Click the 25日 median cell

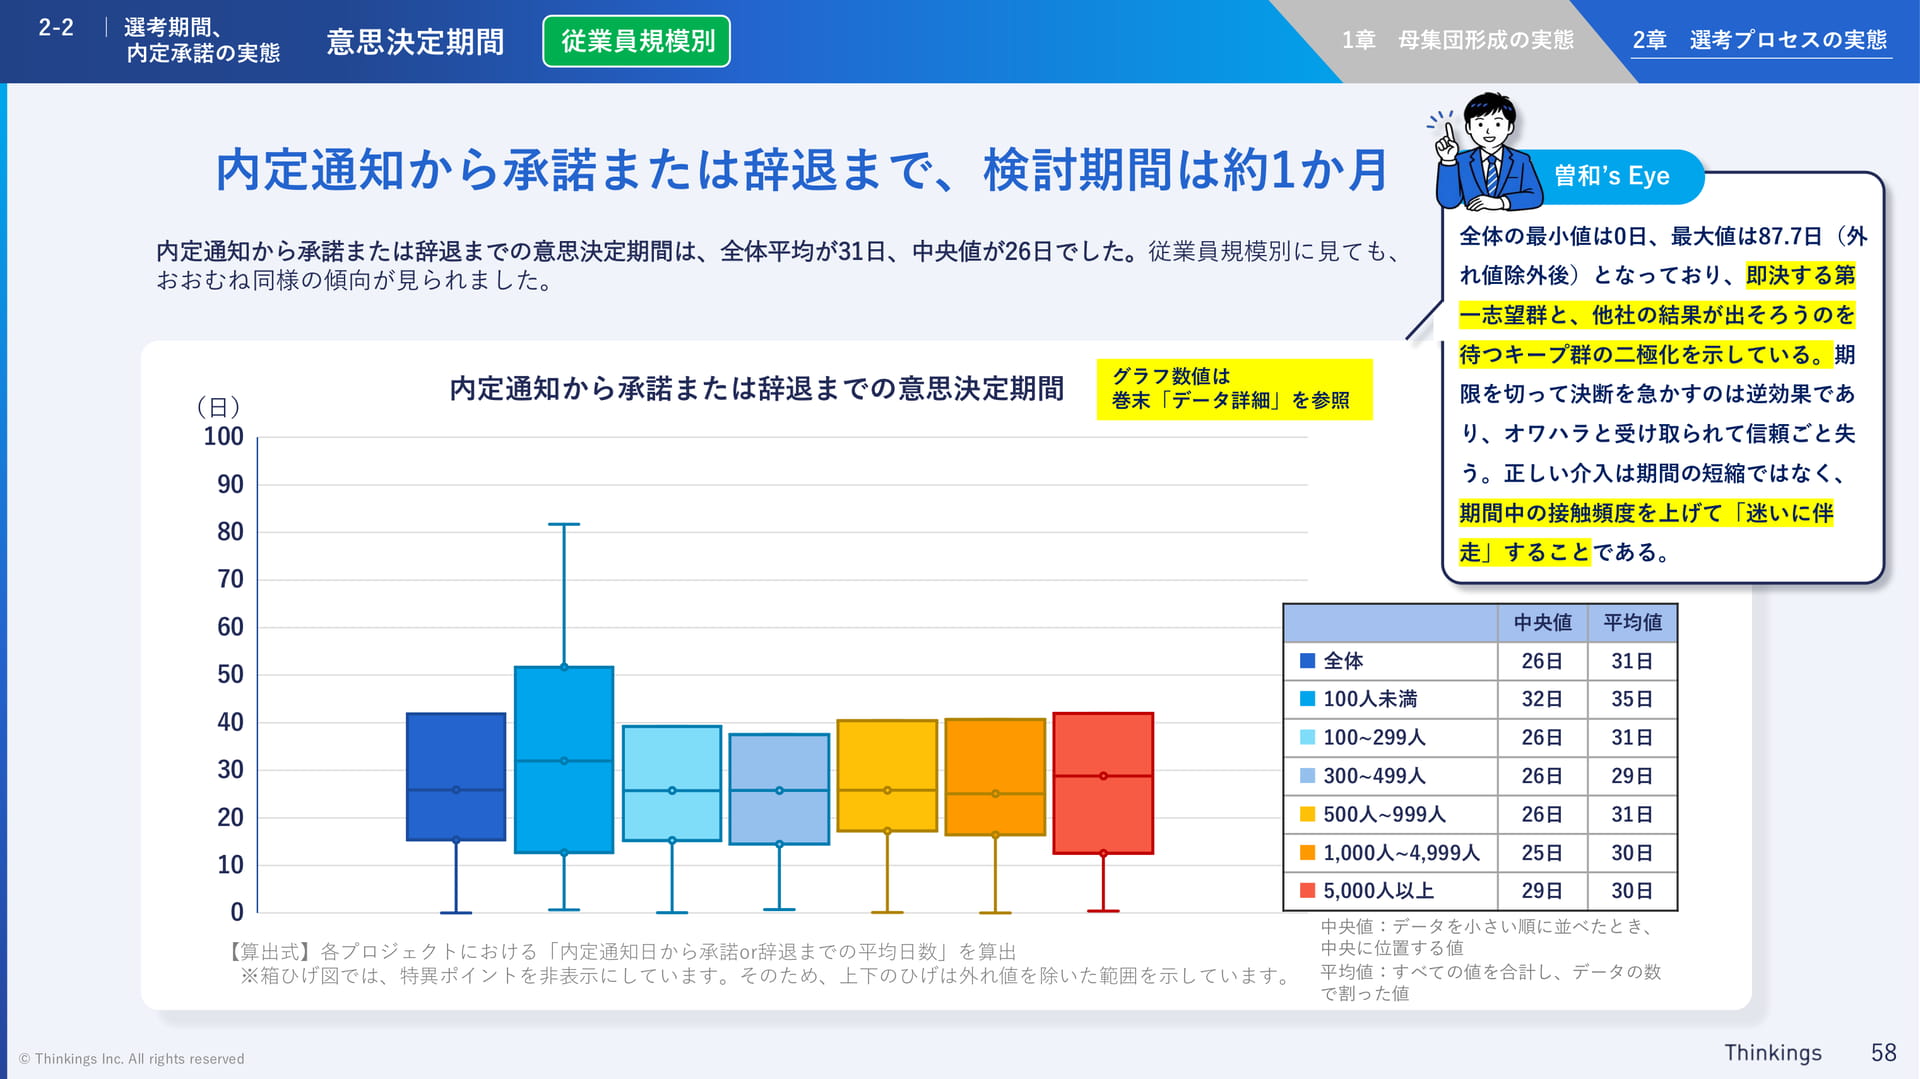(1542, 853)
